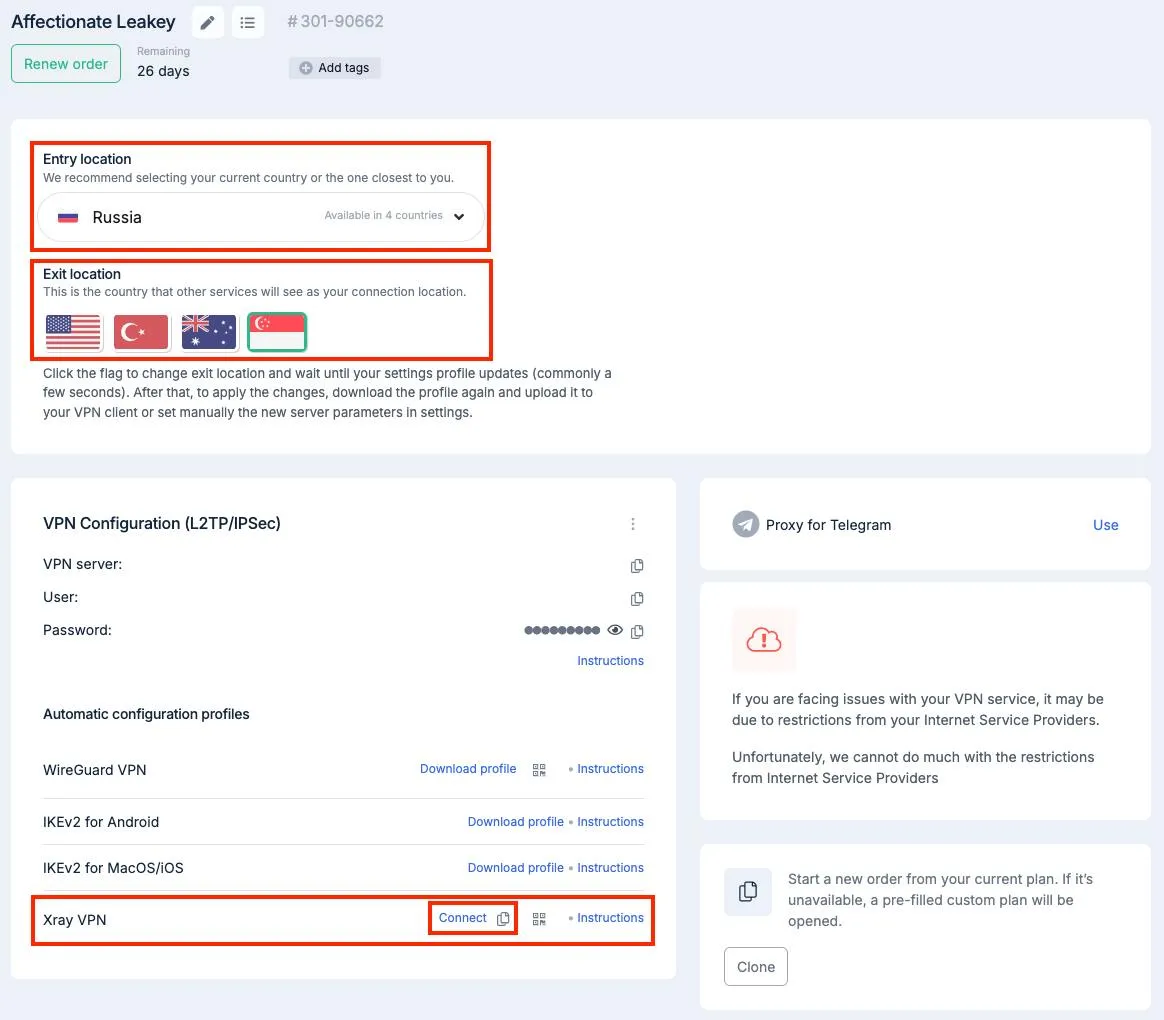Copy the VPN server address
The width and height of the screenshot is (1164, 1020).
[637, 566]
